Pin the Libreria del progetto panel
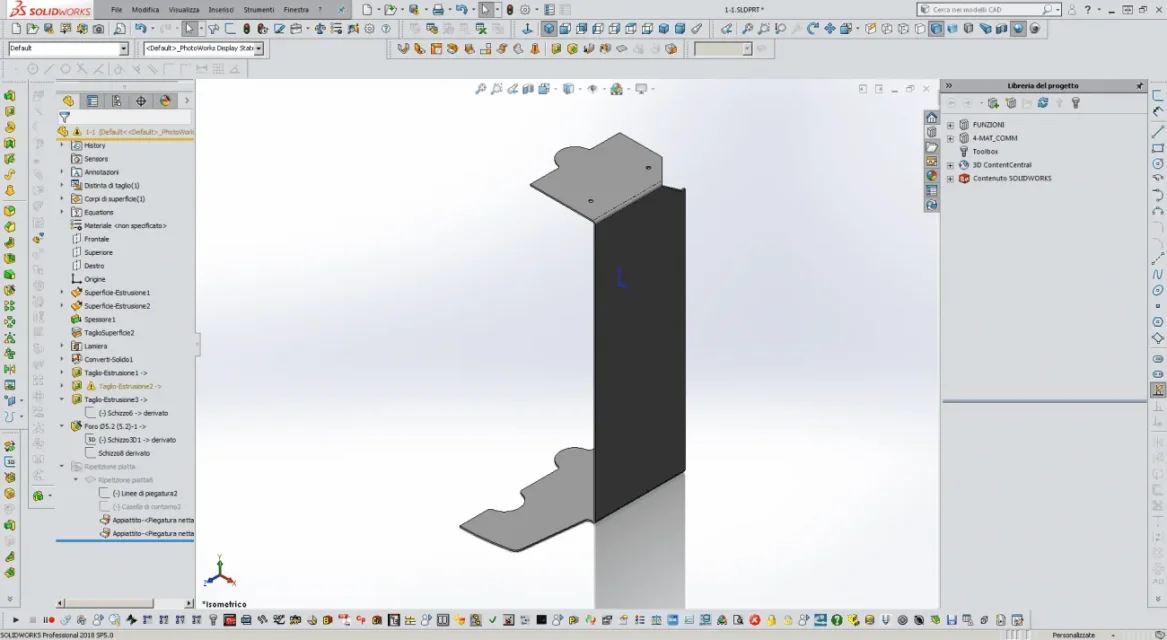Screen dimensions: 1167x640 pyautogui.click(x=1139, y=86)
